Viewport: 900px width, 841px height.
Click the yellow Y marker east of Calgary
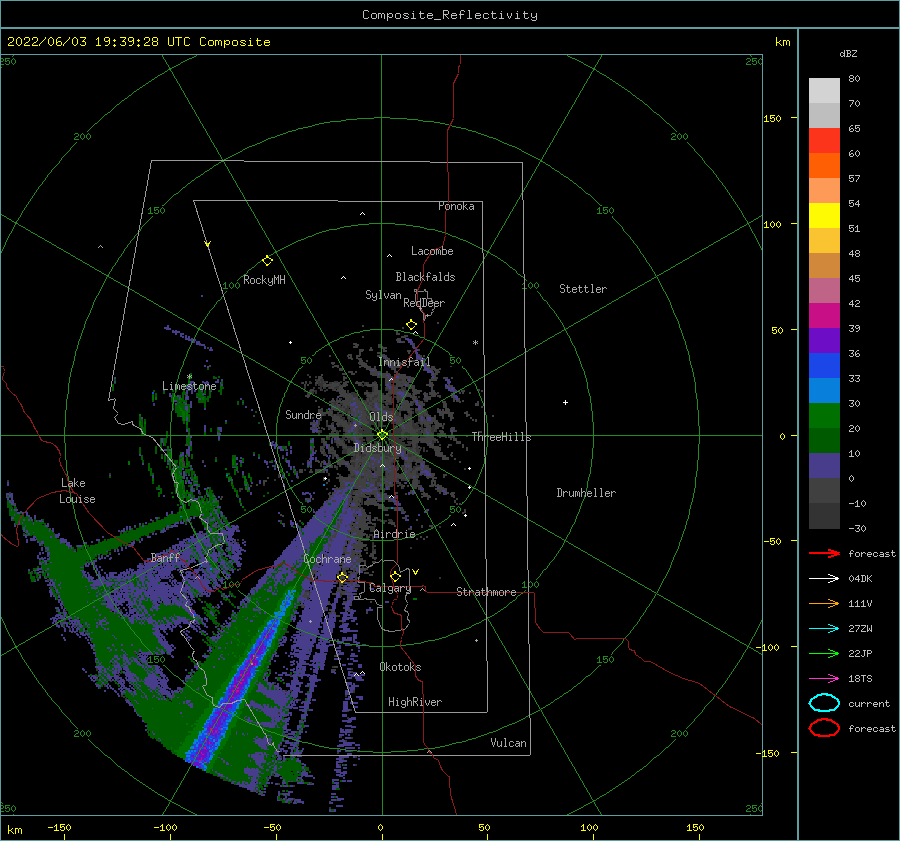(x=415, y=572)
